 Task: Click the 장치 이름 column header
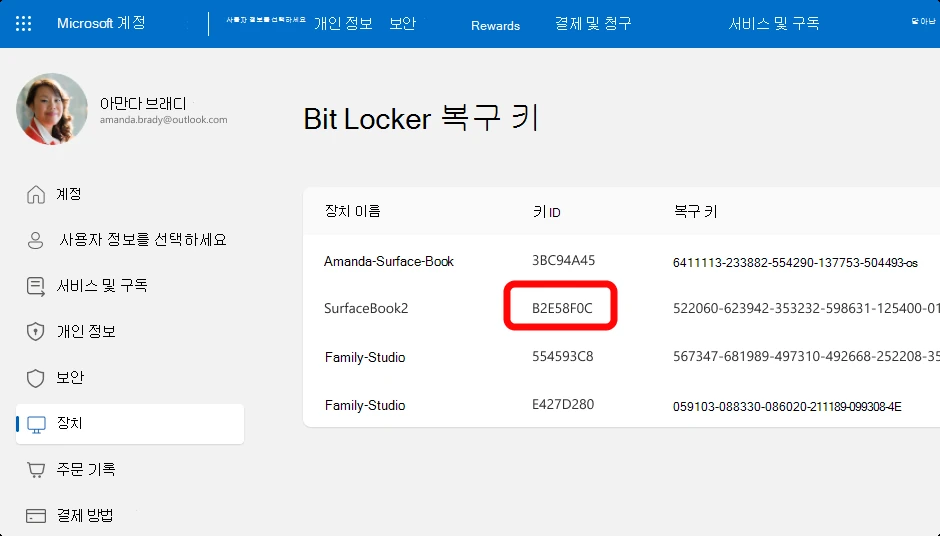352,211
